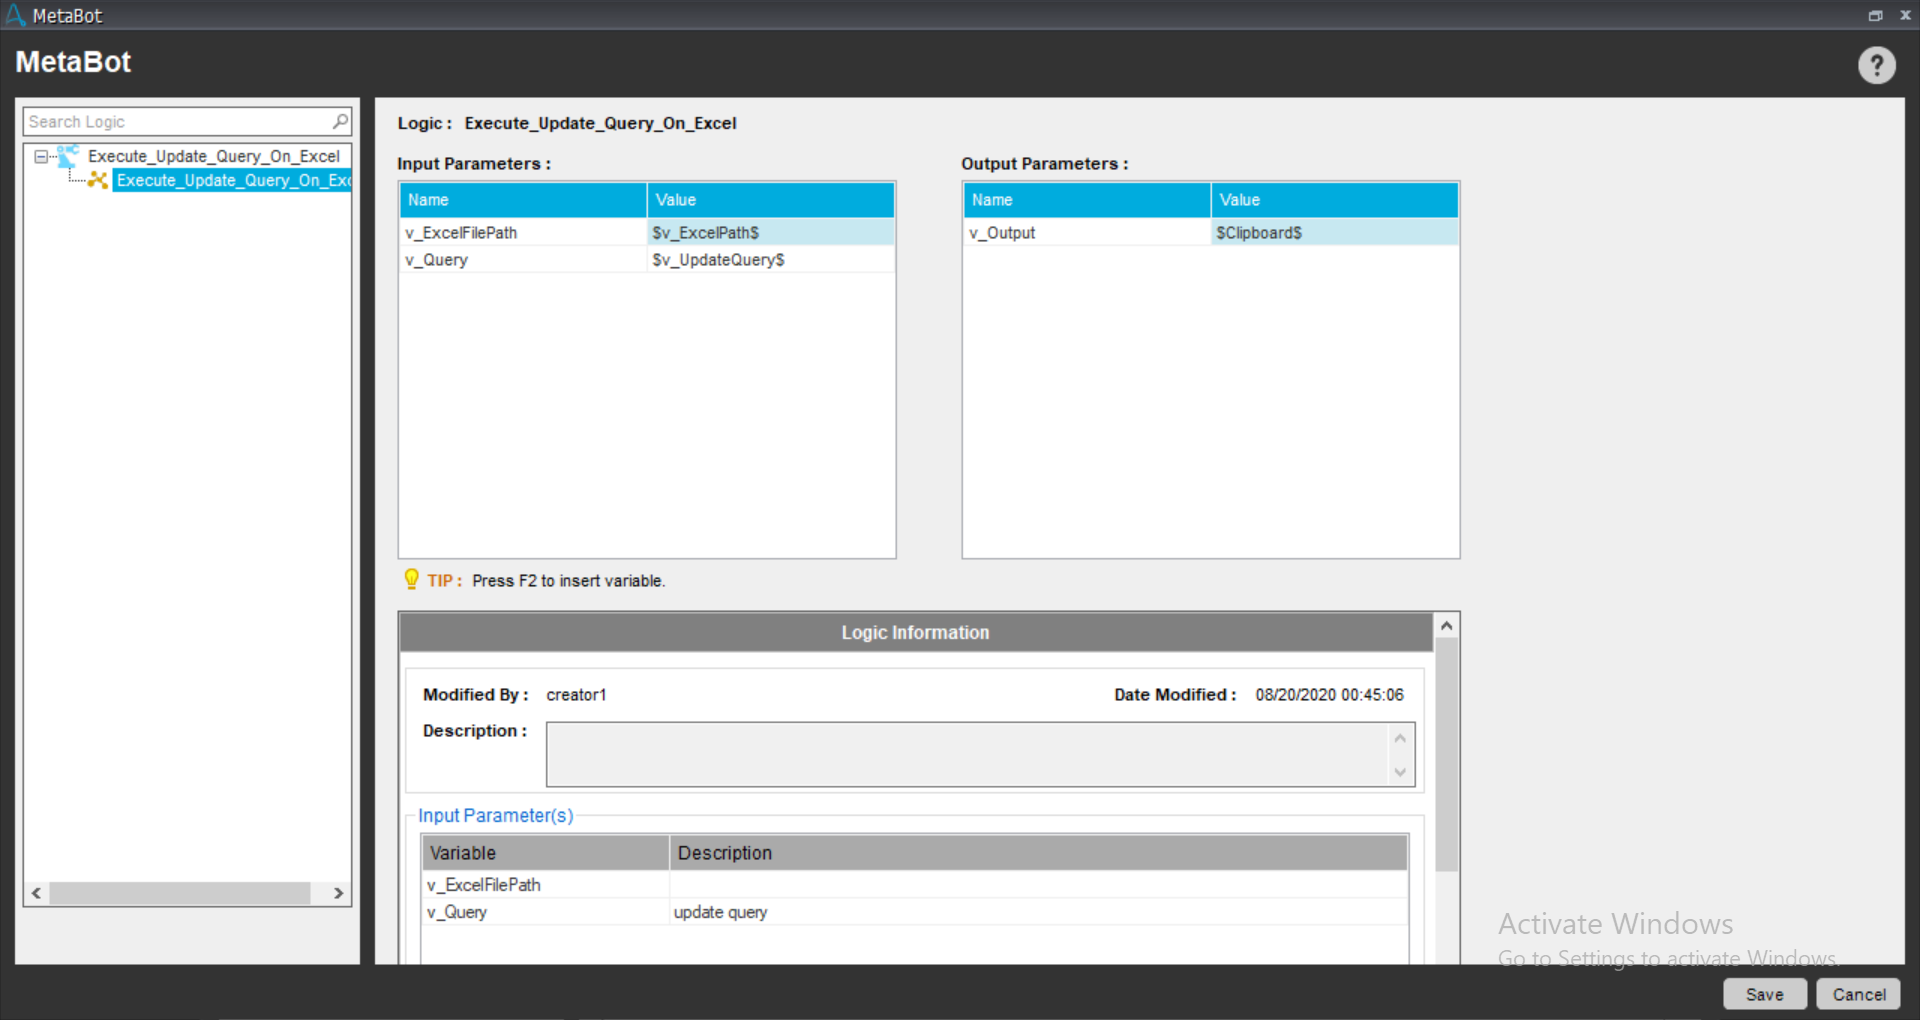
Task: Edit the $v_UpdateQuery$ value cell
Action: point(770,260)
